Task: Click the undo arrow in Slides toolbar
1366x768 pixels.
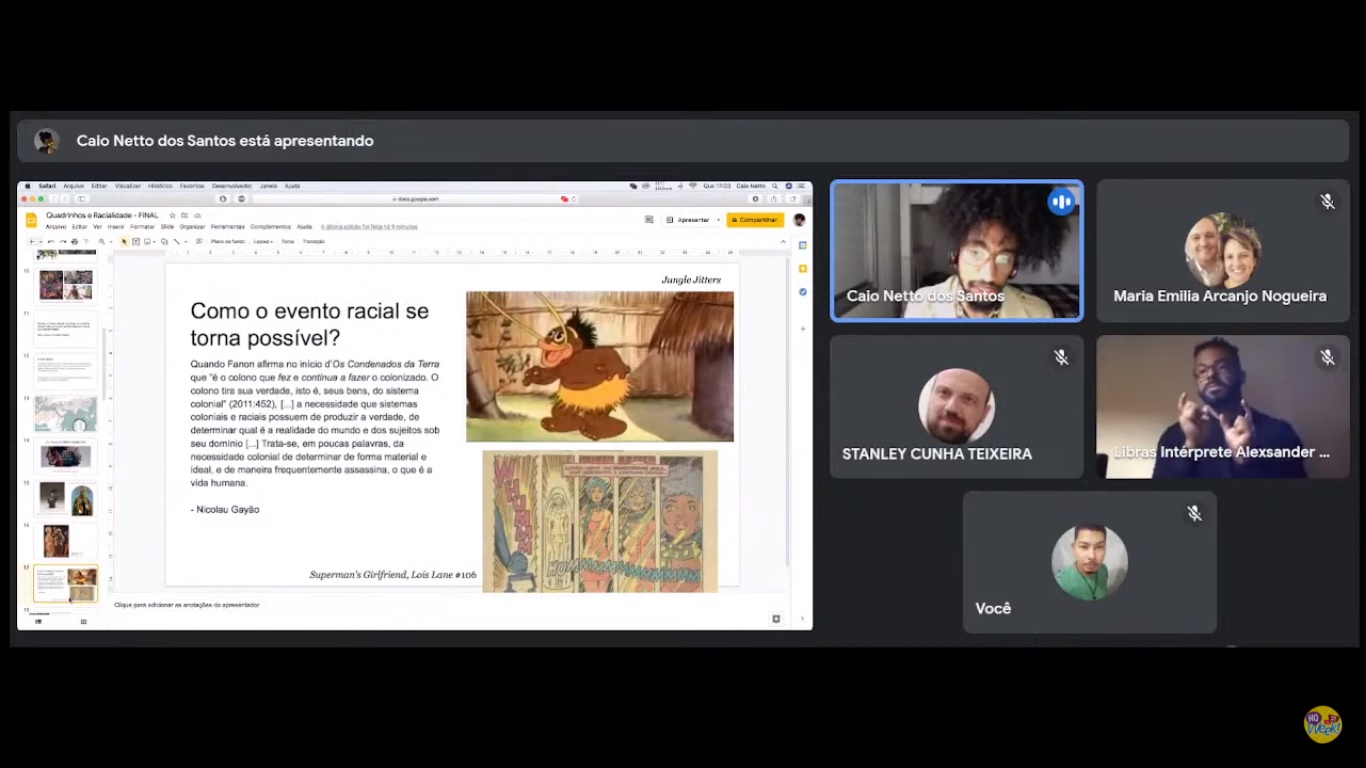Action: 51,242
